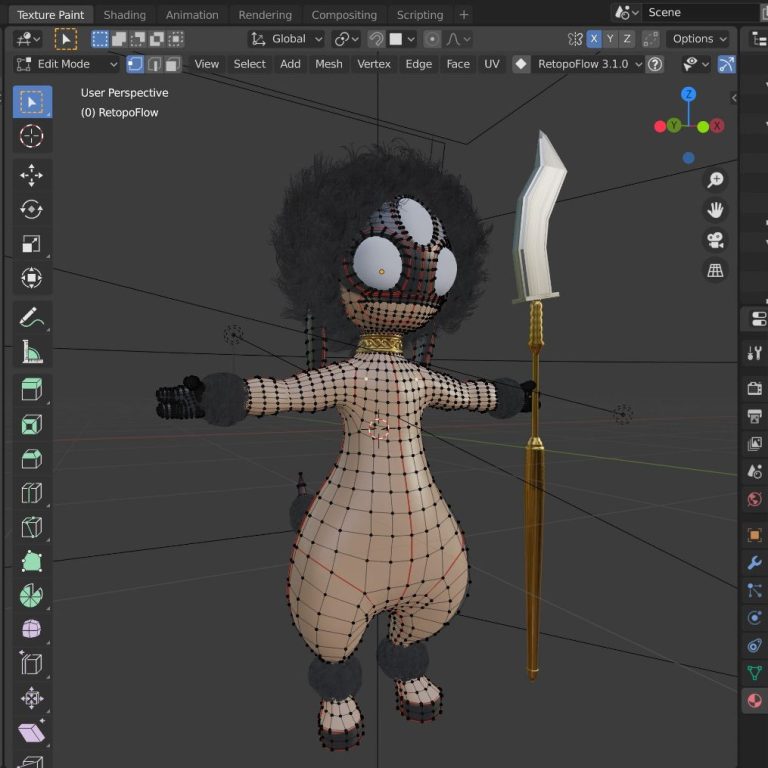Toggle proportional editing
Screen dimensions: 768x768
click(432, 39)
